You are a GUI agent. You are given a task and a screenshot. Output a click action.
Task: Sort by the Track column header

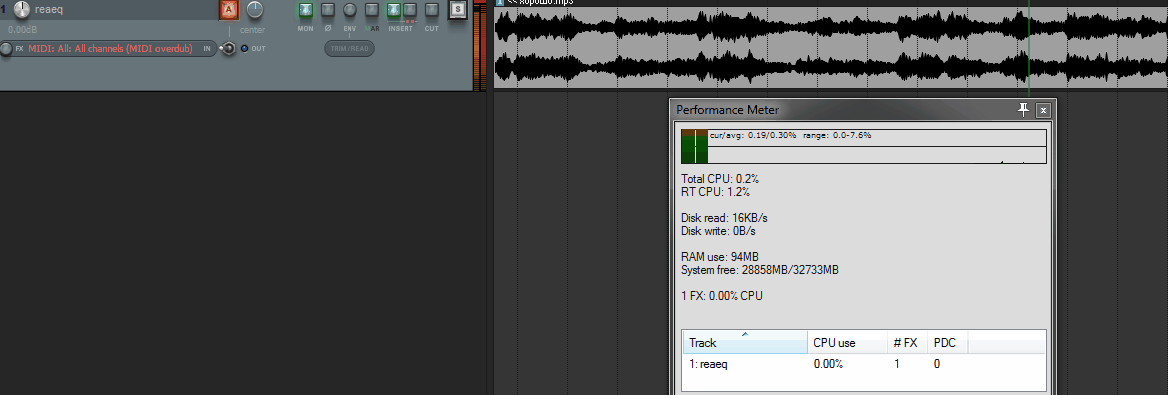coord(745,343)
